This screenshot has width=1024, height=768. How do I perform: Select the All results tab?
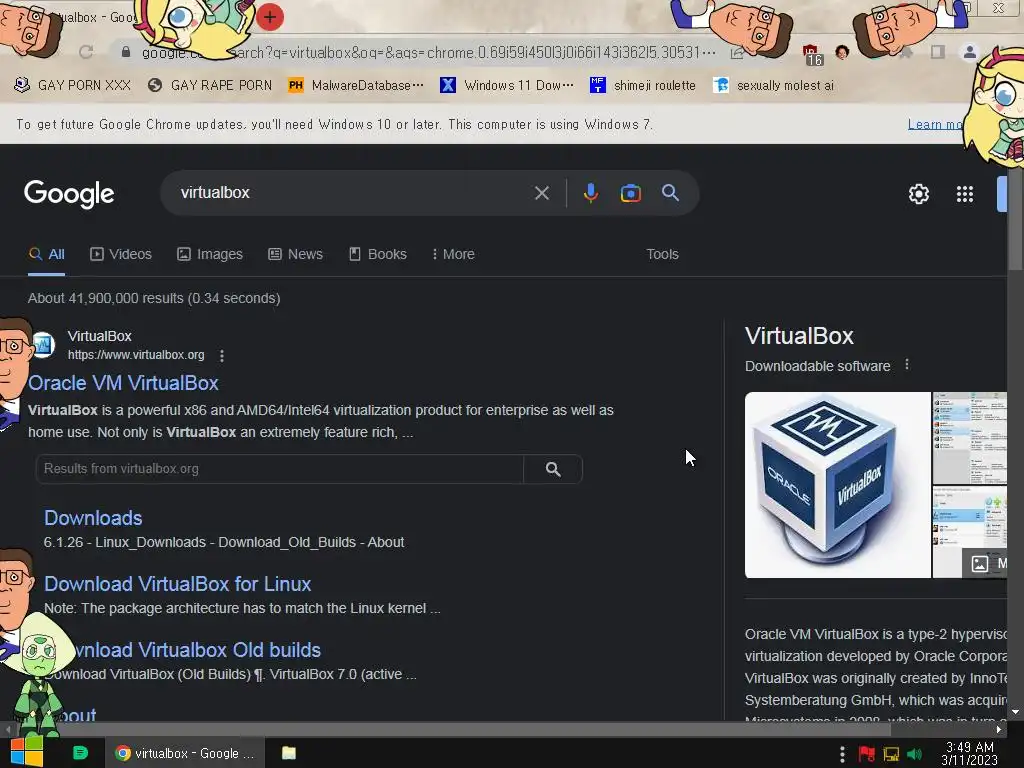pyautogui.click(x=46, y=254)
